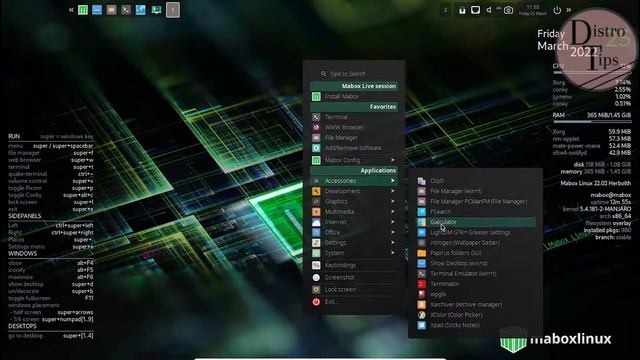Open the power menu icon on the panel

(557, 10)
